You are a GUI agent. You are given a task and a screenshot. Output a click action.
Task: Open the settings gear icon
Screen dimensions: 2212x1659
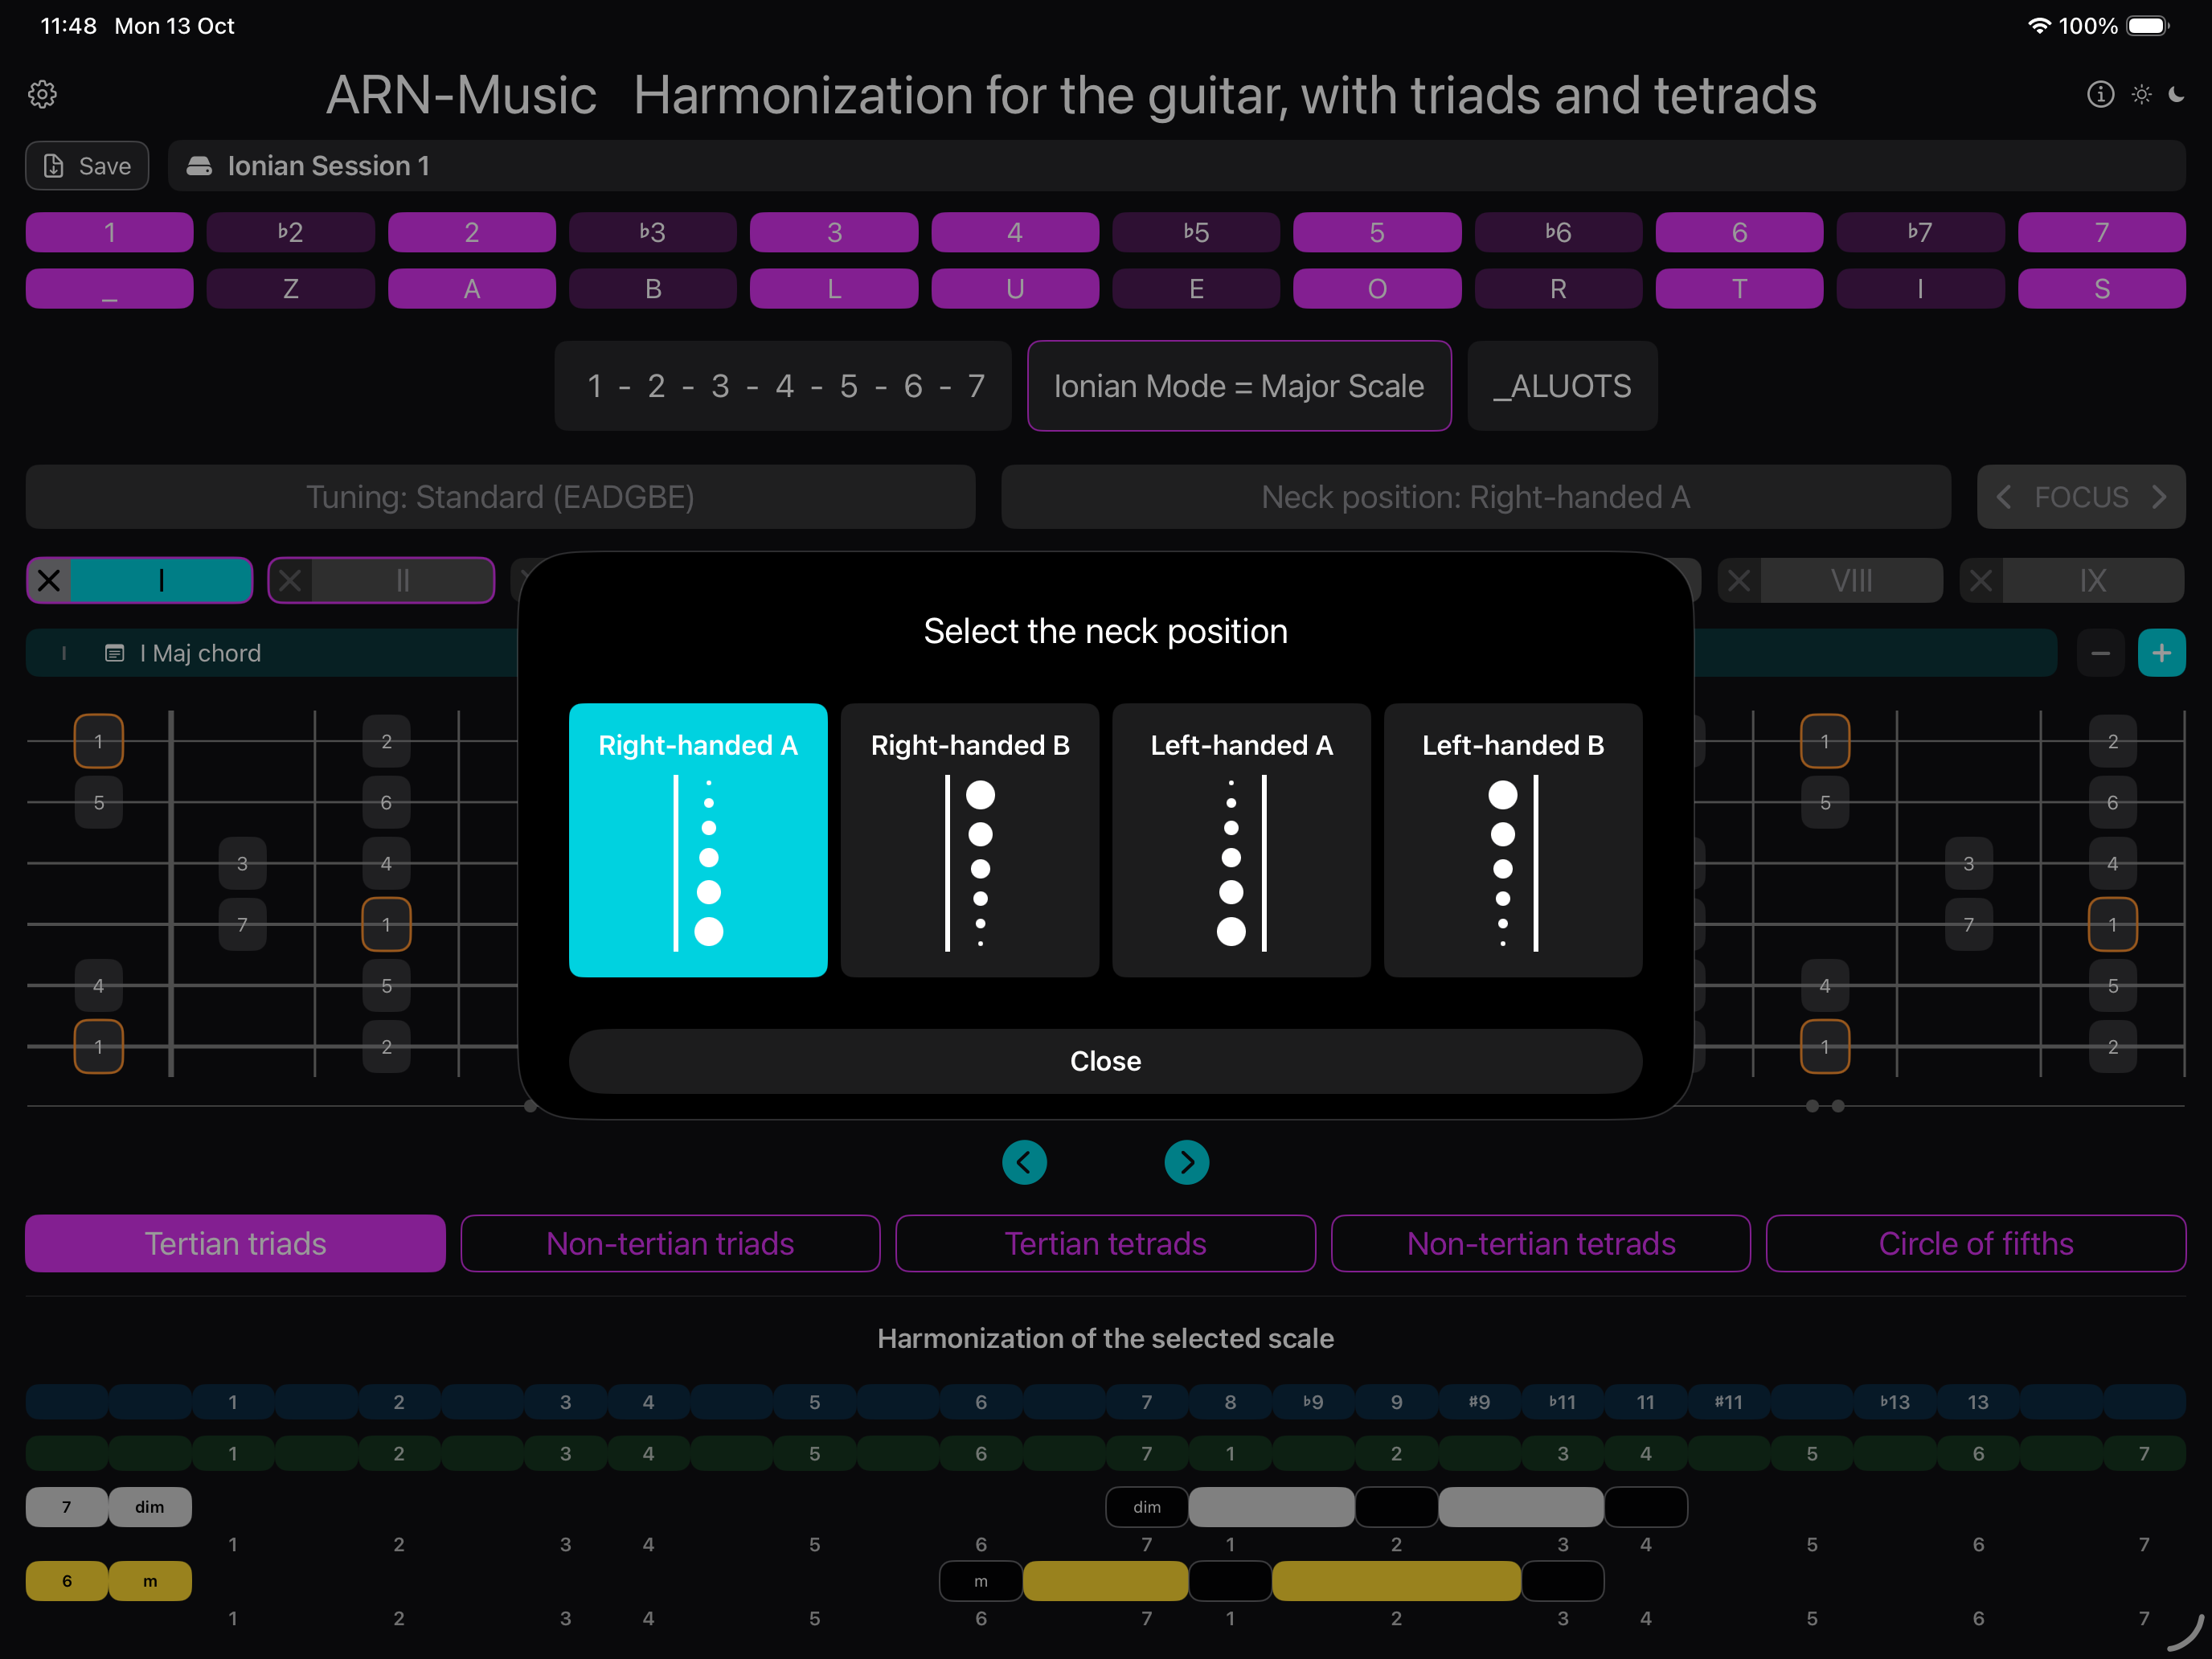[x=42, y=95]
